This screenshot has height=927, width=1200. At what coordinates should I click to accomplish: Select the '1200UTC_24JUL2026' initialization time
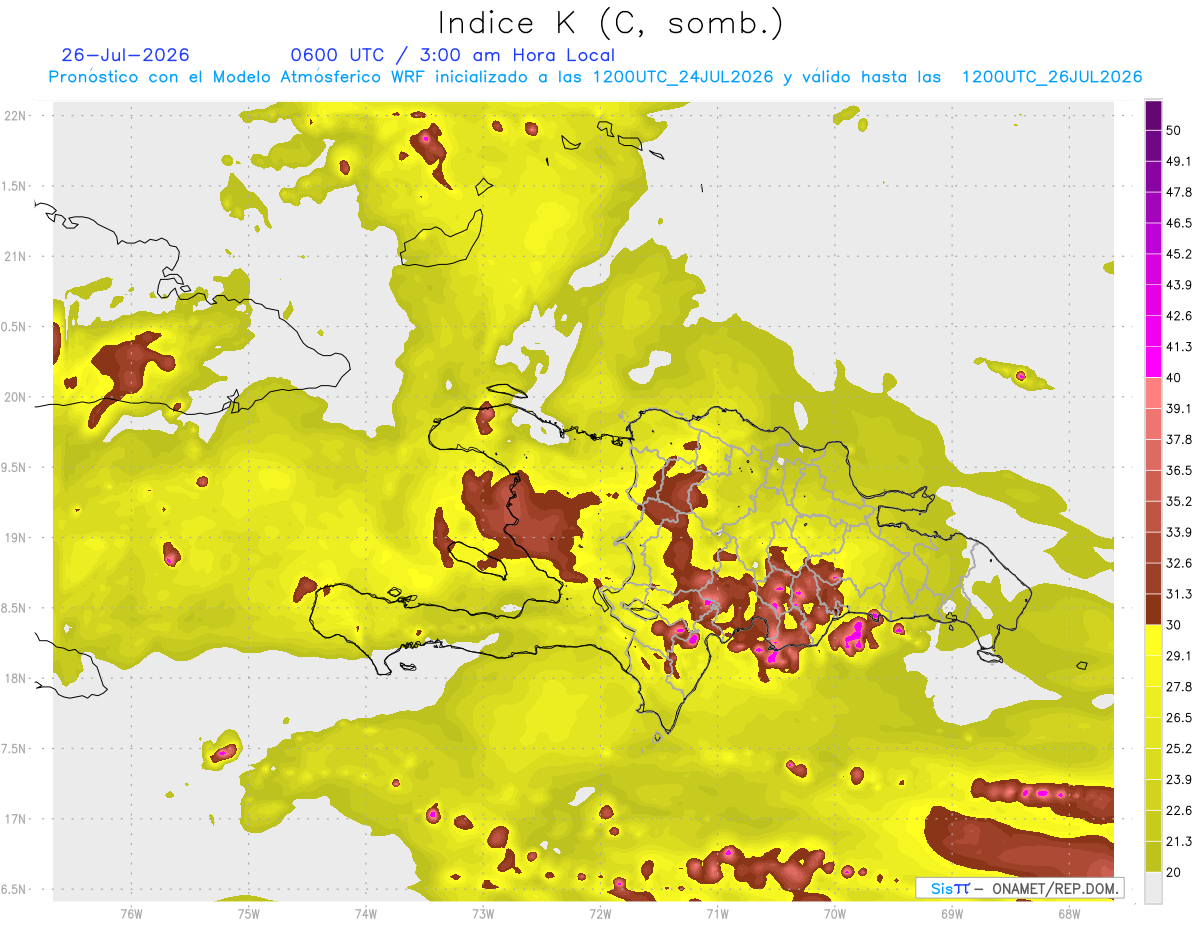[x=683, y=77]
